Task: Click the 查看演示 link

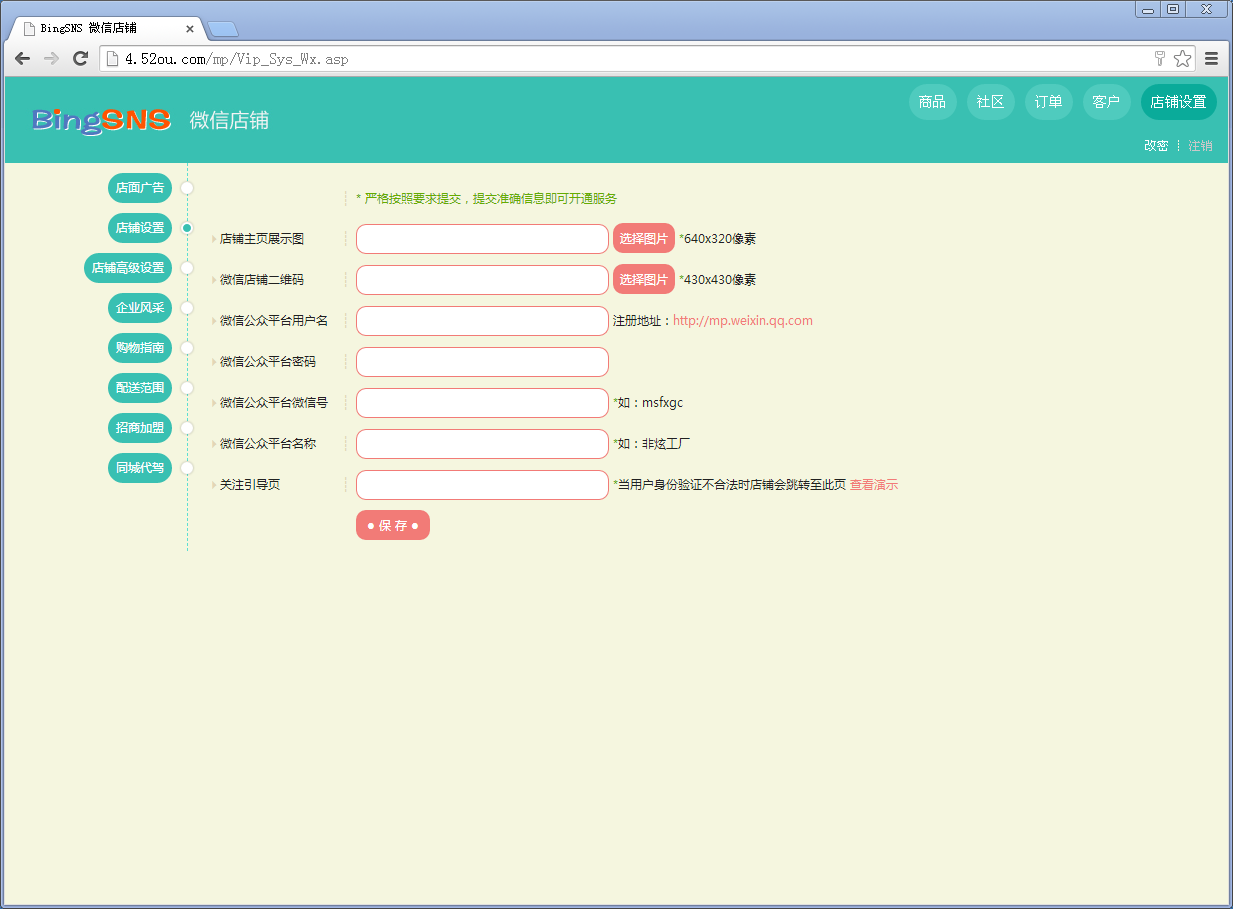Action: point(874,485)
